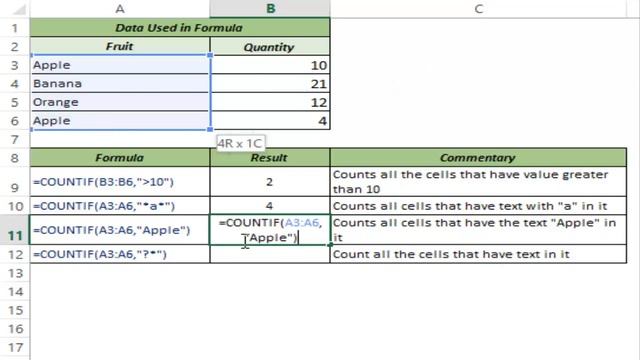Select commentary 'Count all the cells that have text' cell
Image resolution: width=640 pixels, height=360 pixels.
coord(478,254)
